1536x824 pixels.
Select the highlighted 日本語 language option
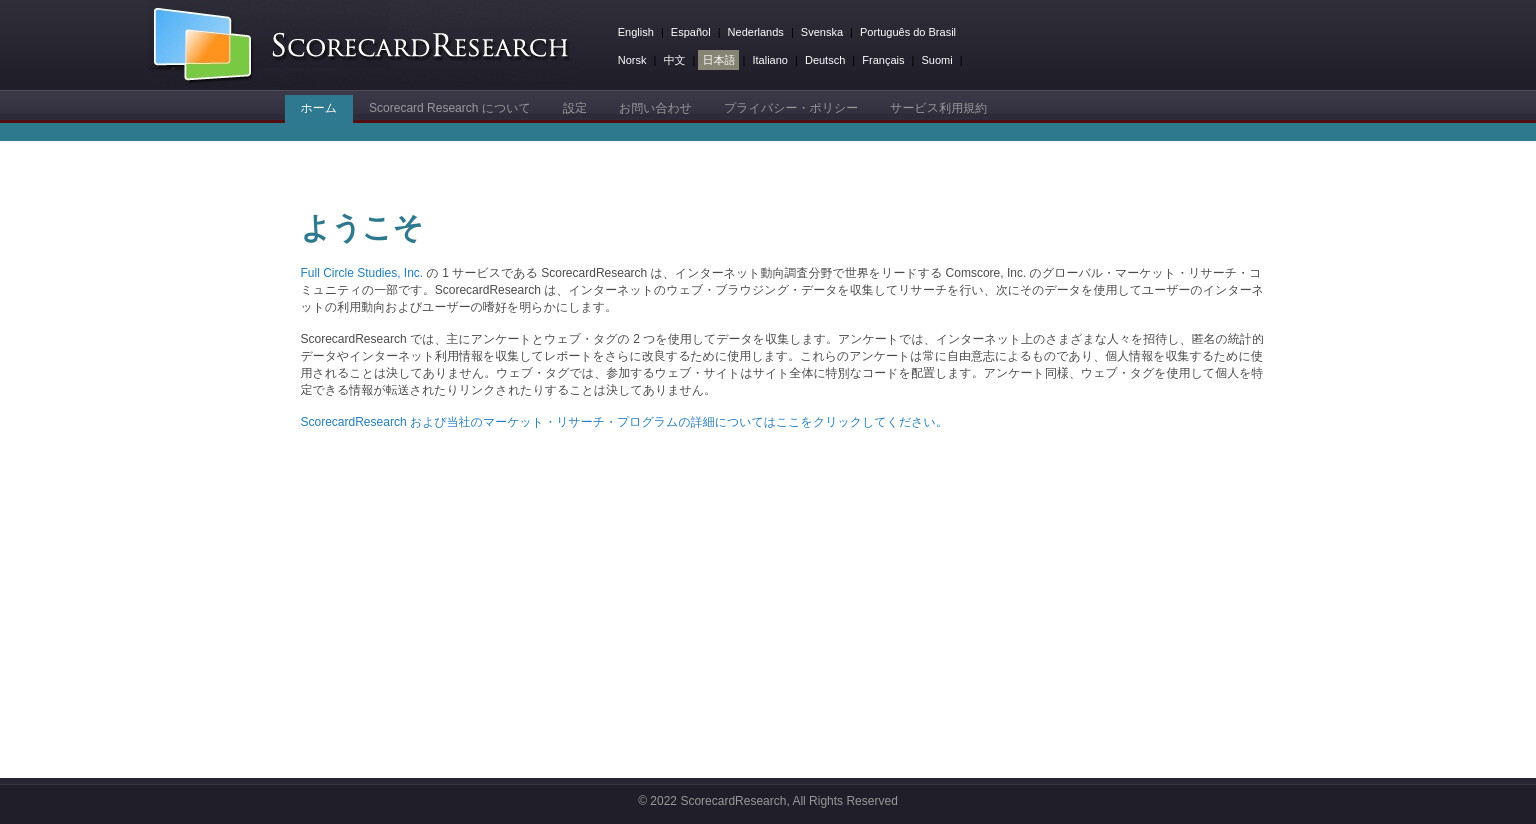pyautogui.click(x=718, y=60)
